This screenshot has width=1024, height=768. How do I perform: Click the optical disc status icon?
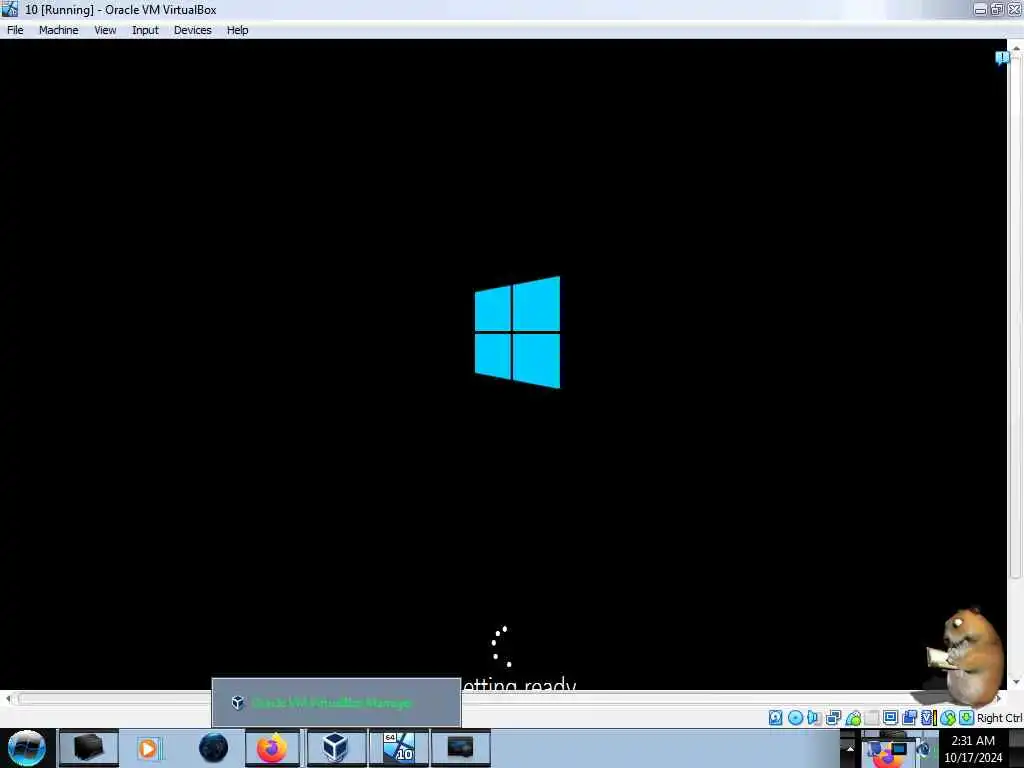[795, 718]
